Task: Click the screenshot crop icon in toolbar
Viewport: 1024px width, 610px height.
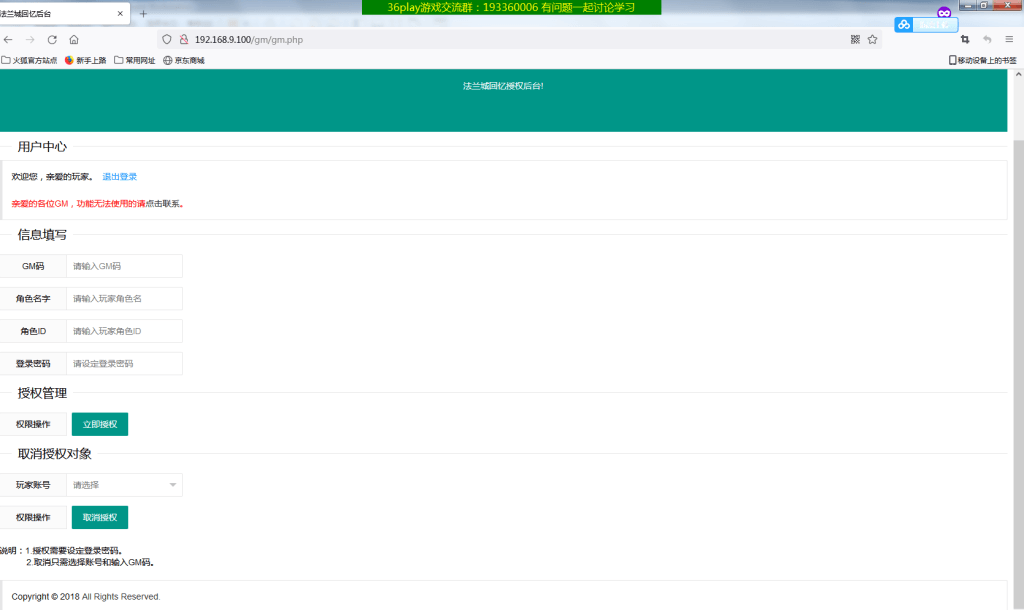Action: point(965,40)
